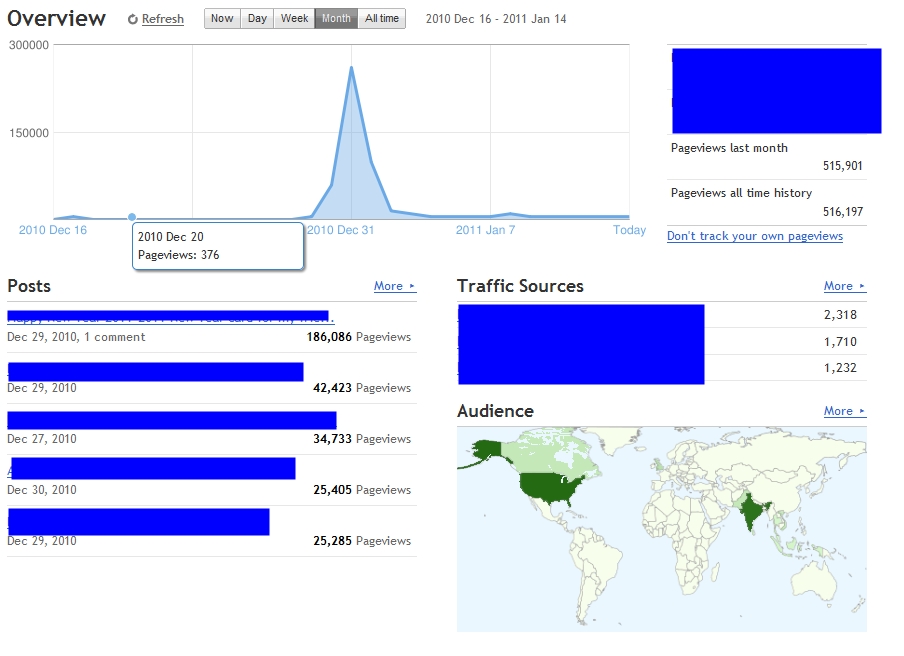Screen dimensions: 904x656
Task: Select the Now time range
Action: coord(222,18)
